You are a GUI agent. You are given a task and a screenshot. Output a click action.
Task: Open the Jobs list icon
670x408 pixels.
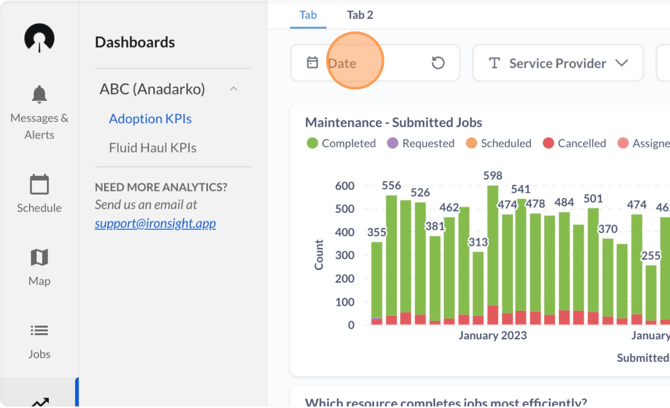pos(39,331)
